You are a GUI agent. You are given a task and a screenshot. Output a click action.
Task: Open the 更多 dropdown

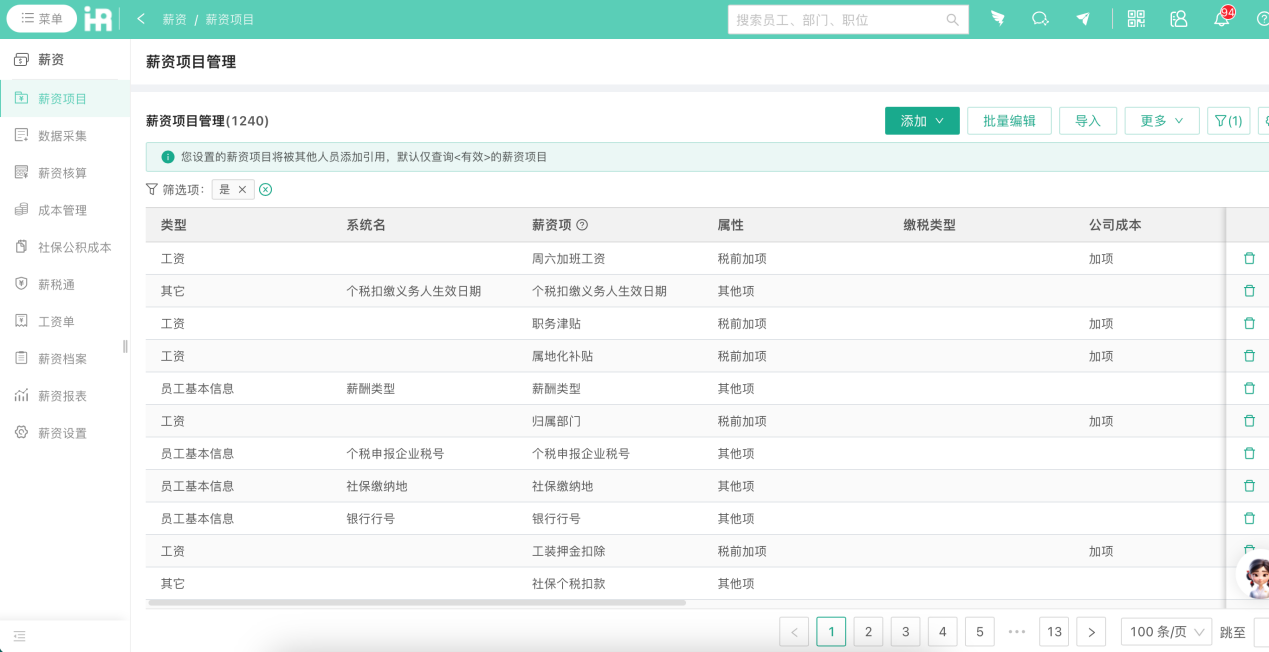coord(1161,120)
